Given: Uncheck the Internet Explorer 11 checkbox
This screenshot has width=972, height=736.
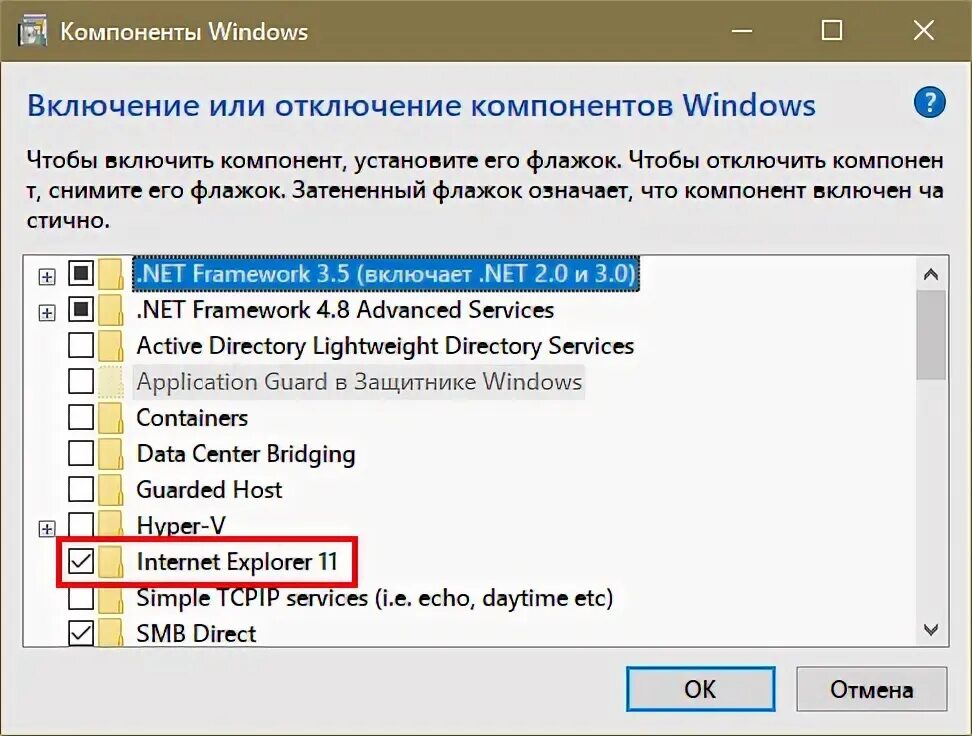Looking at the screenshot, I should click(x=81, y=562).
